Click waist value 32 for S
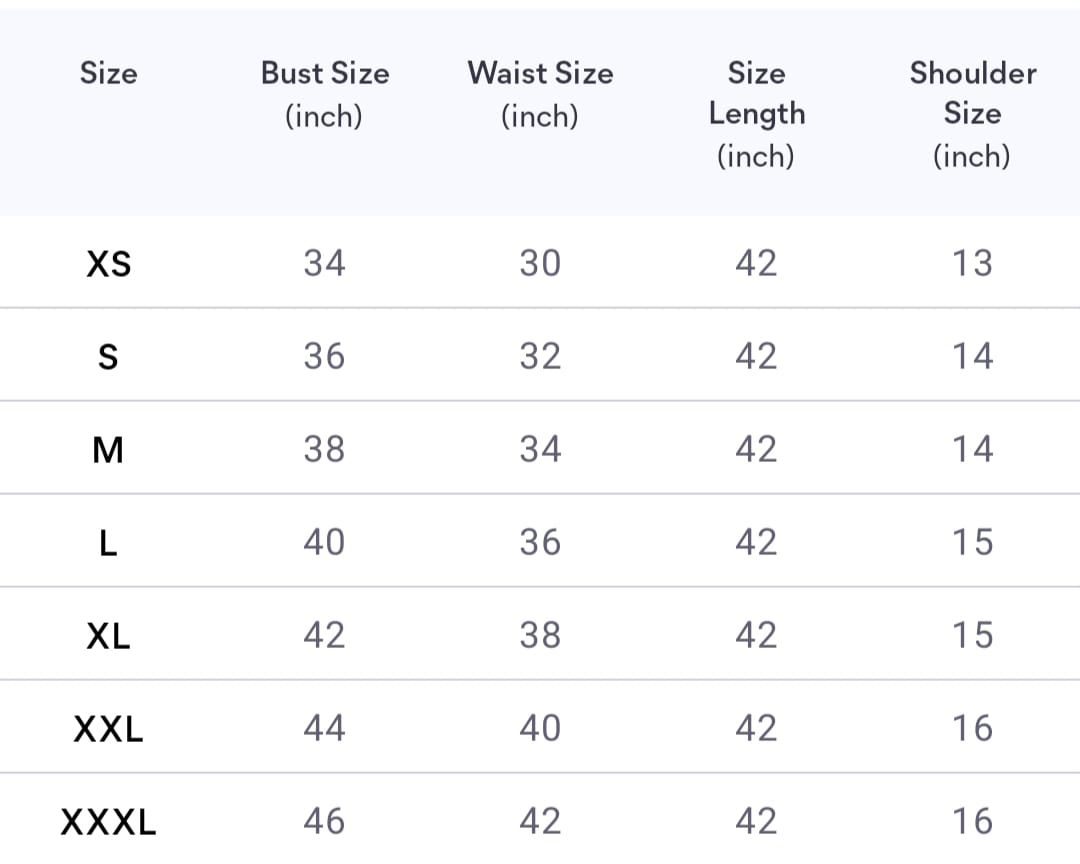The image size is (1080, 864). tap(540, 356)
